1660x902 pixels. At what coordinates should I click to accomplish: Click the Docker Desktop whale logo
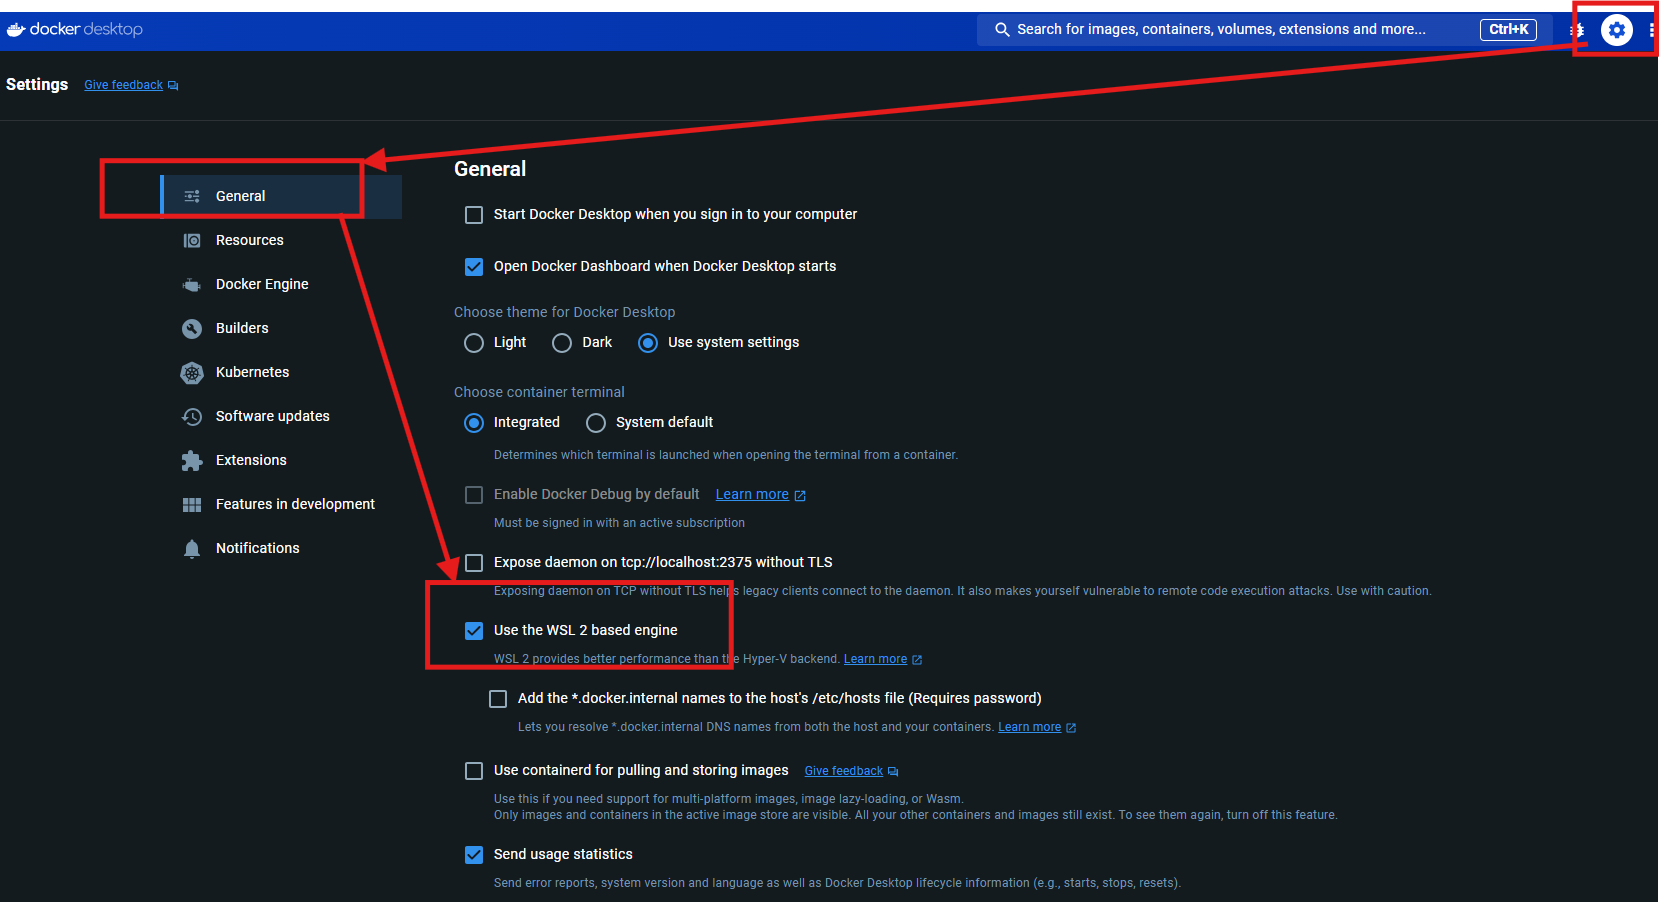[x=74, y=30]
